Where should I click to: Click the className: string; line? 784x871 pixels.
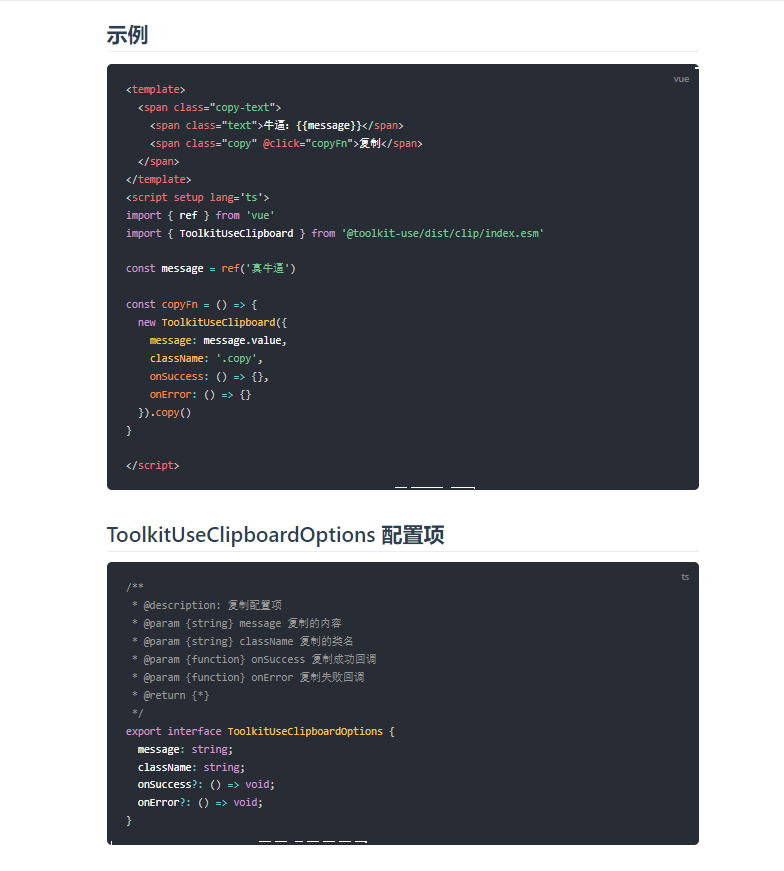(191, 767)
